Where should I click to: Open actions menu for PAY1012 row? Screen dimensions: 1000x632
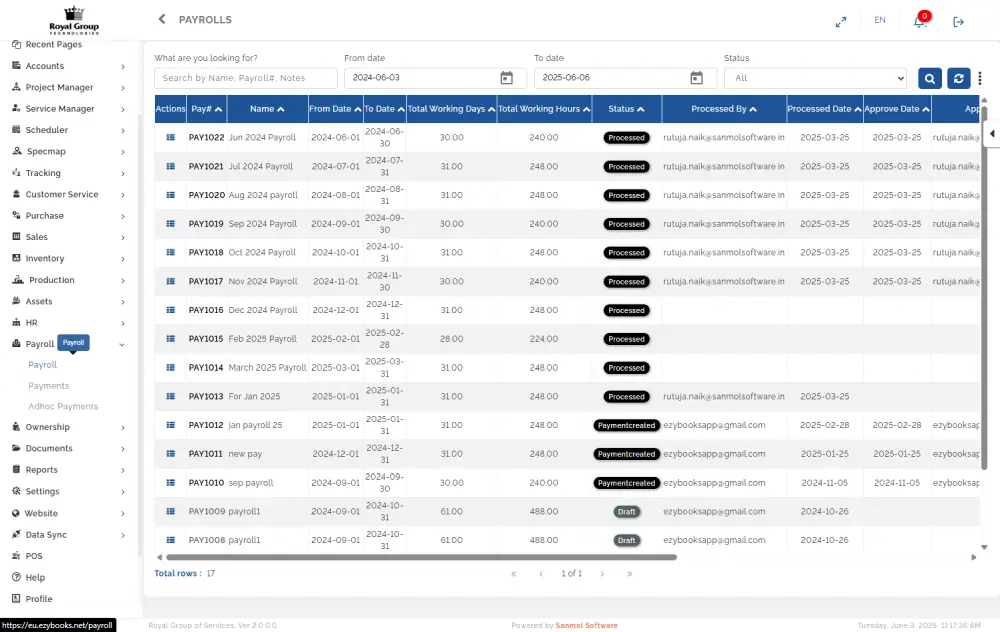click(x=170, y=425)
